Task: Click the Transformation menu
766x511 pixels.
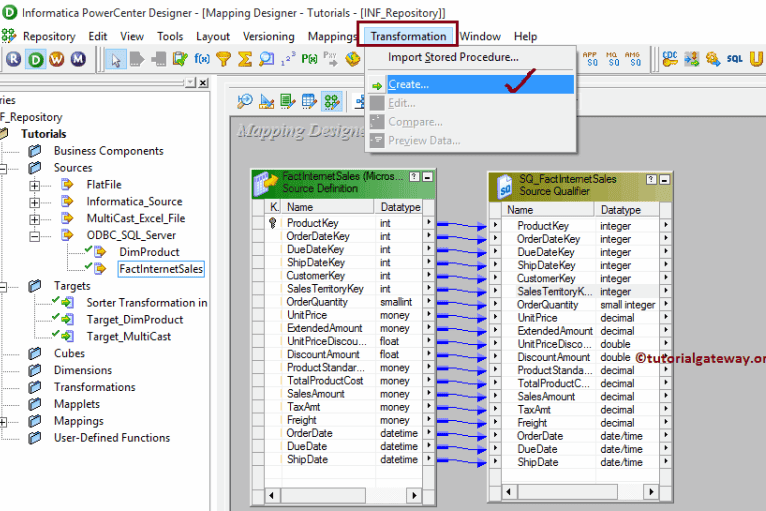Action: point(408,36)
